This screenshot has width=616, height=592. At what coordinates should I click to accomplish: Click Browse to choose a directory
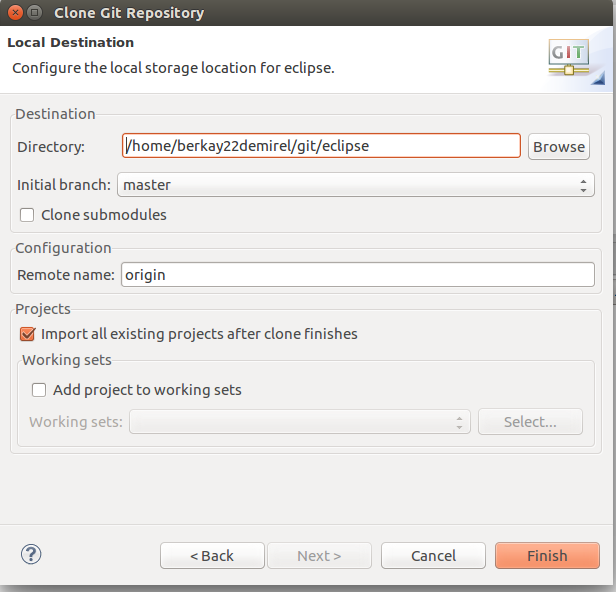click(x=559, y=147)
